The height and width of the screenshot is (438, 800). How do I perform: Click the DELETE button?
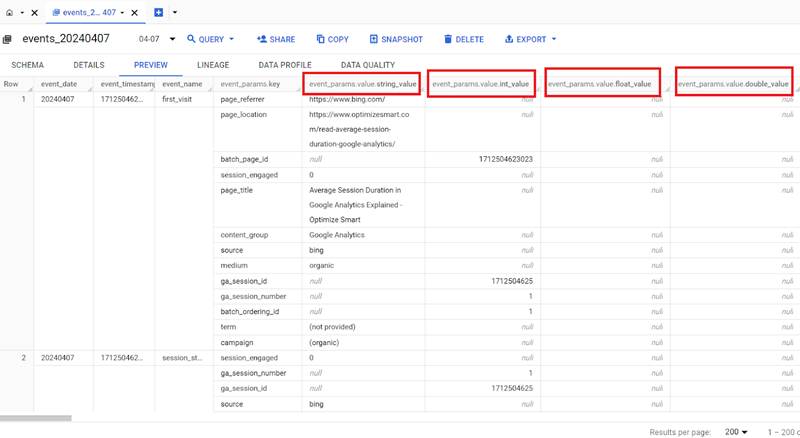tap(463, 39)
